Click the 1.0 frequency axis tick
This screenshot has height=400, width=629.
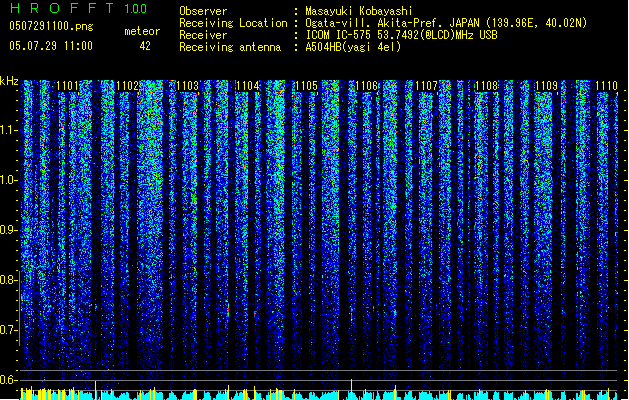[x=9, y=180]
